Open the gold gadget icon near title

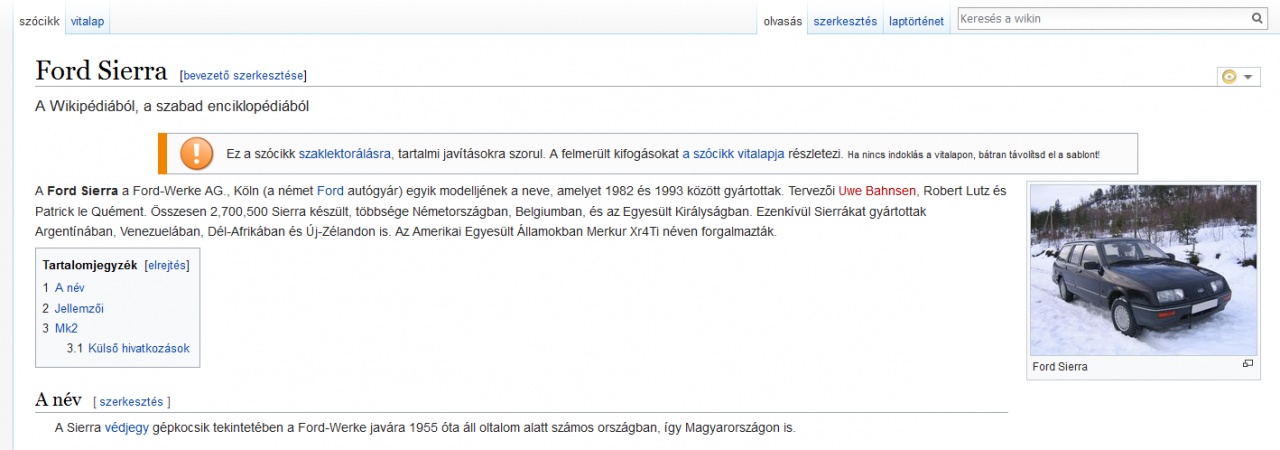pyautogui.click(x=1229, y=77)
